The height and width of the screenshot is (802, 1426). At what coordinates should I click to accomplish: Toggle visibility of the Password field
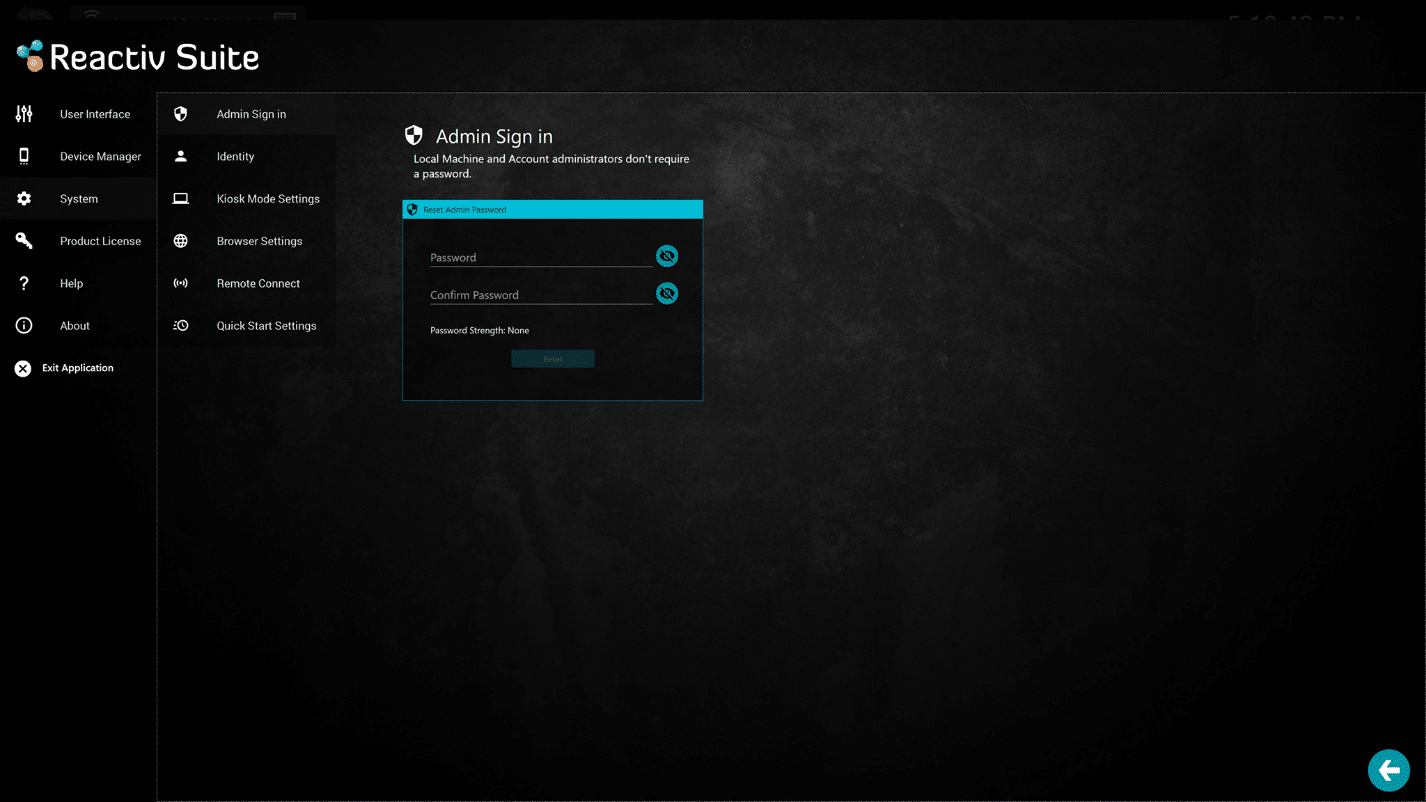click(x=667, y=256)
